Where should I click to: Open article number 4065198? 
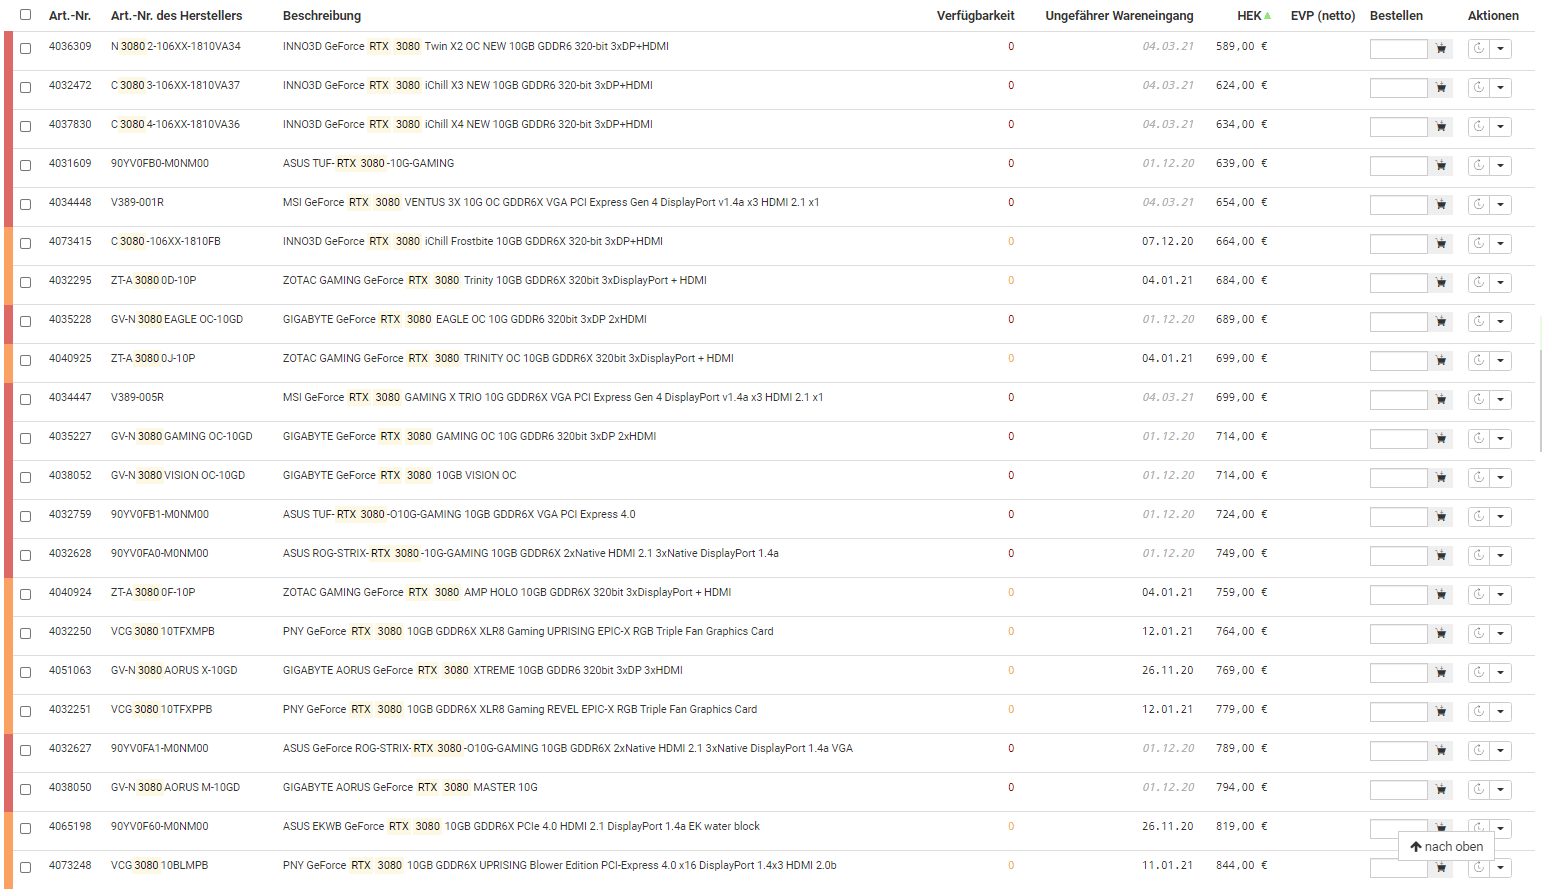tap(70, 826)
